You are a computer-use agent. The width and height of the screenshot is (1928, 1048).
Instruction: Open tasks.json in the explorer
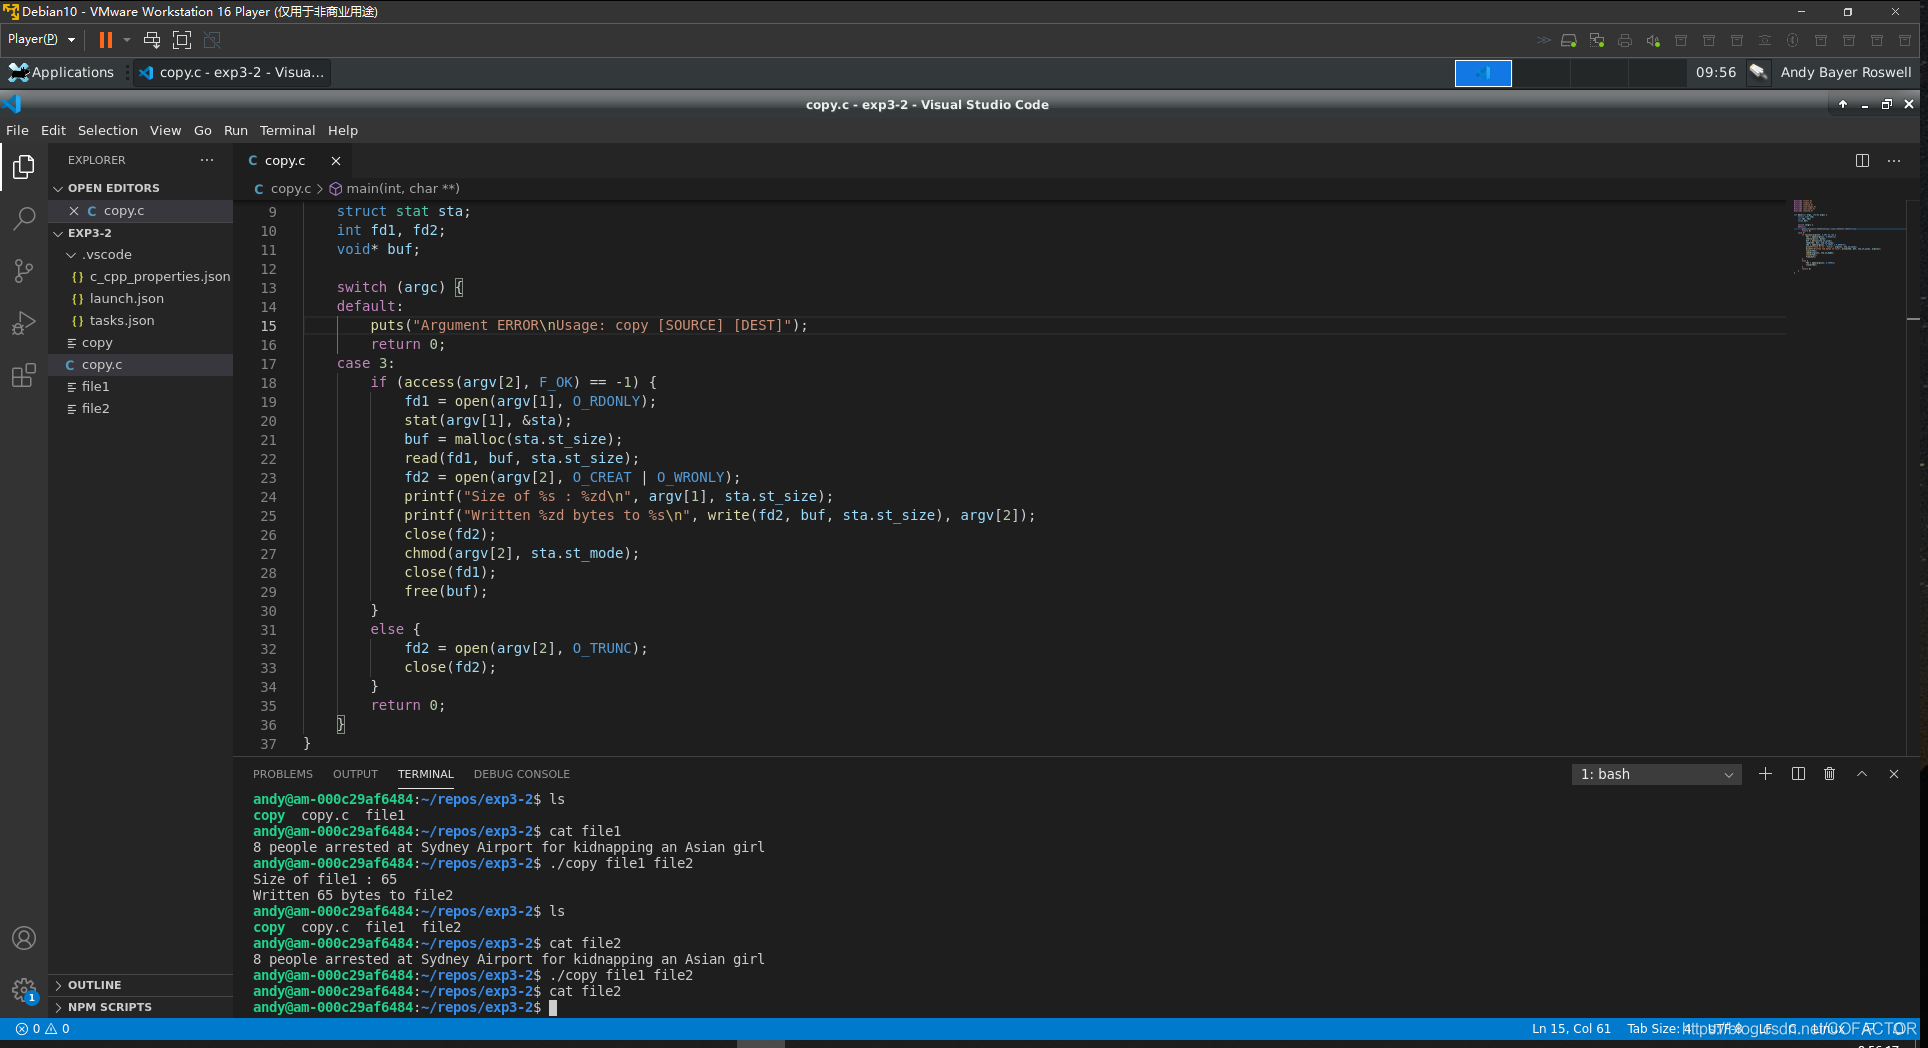122,321
